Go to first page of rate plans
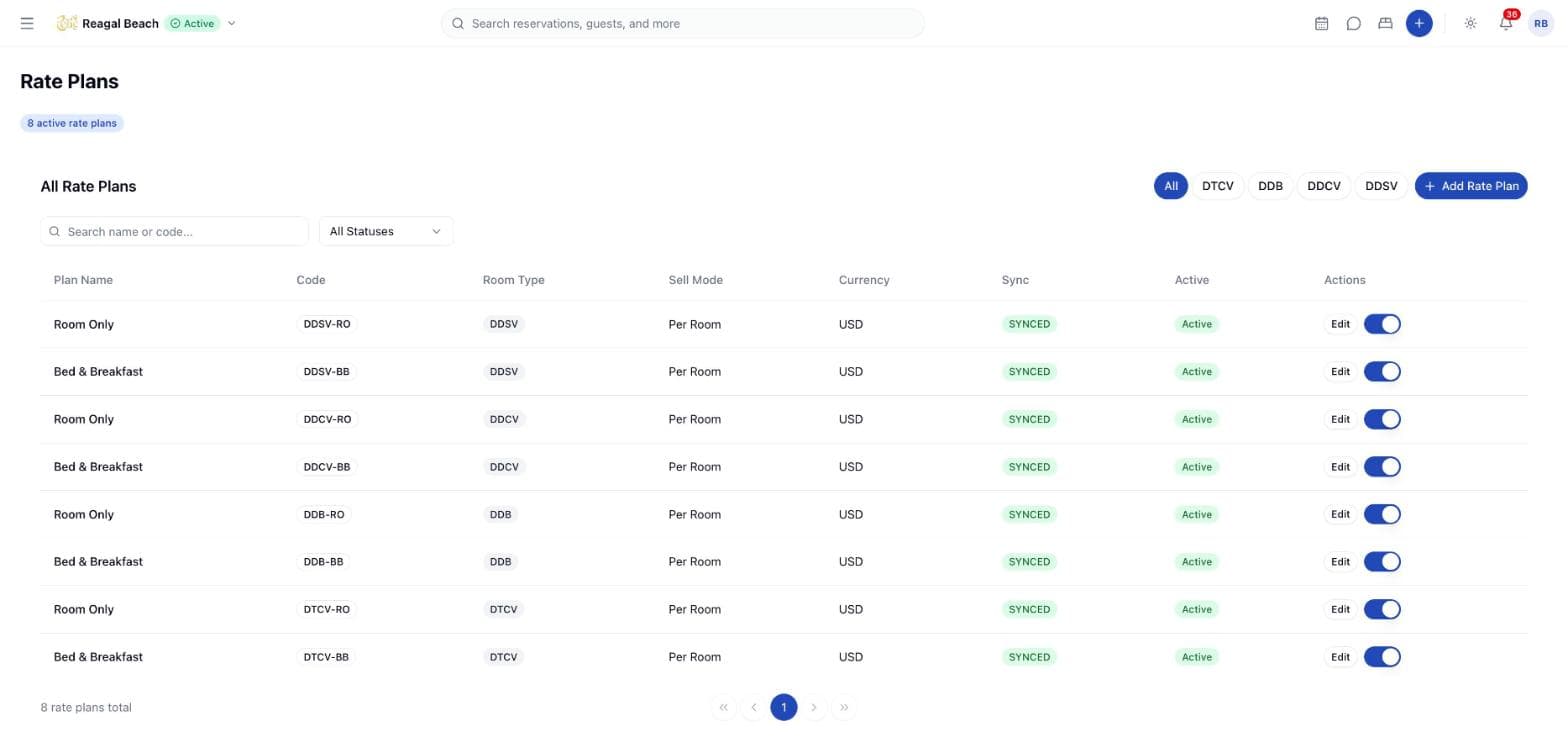The height and width of the screenshot is (753, 1568). tap(723, 707)
